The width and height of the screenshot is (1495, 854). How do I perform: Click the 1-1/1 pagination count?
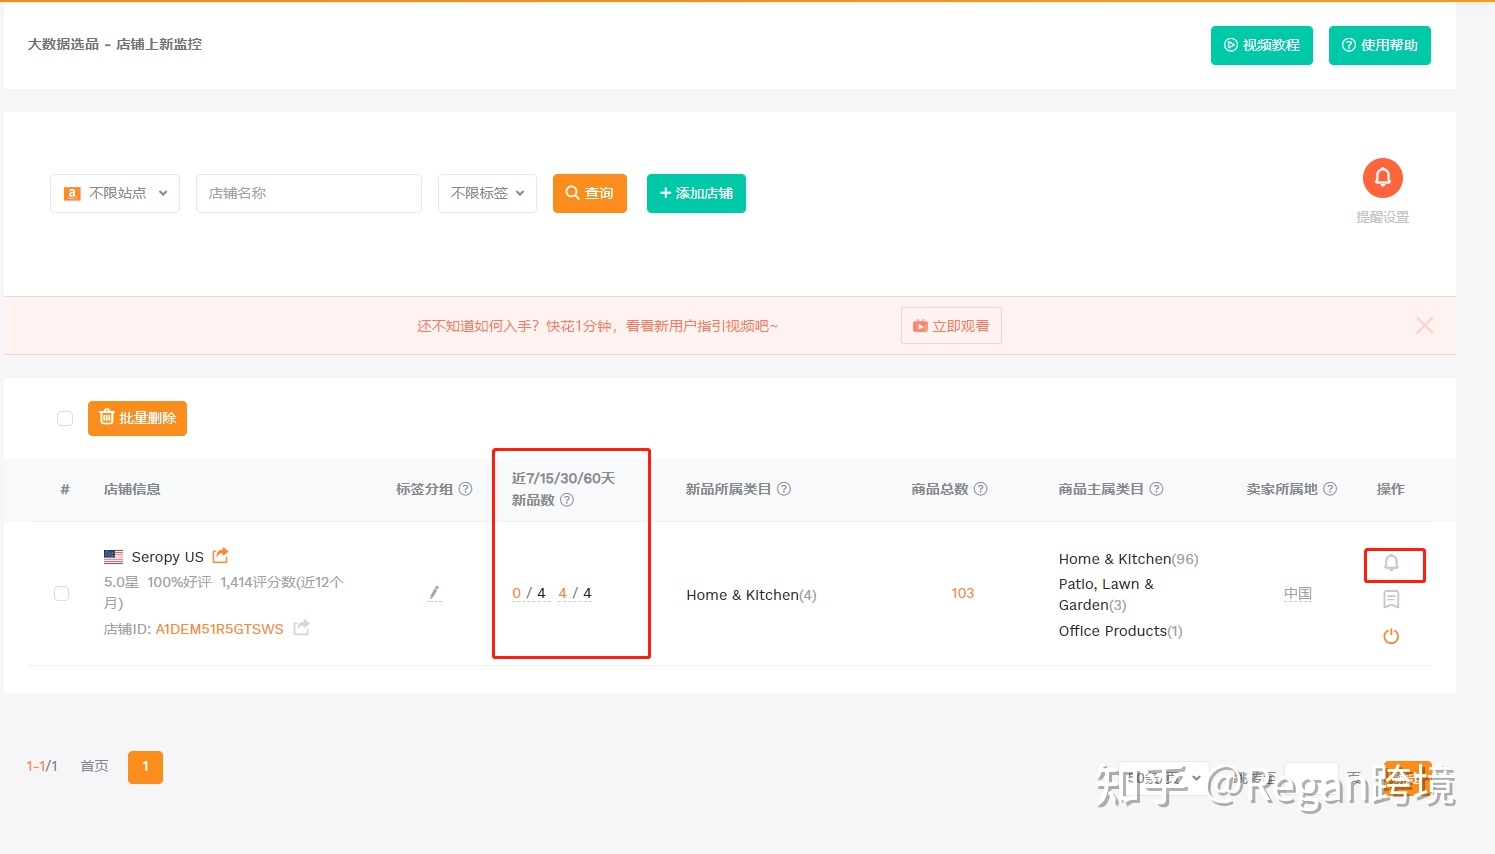pos(42,766)
